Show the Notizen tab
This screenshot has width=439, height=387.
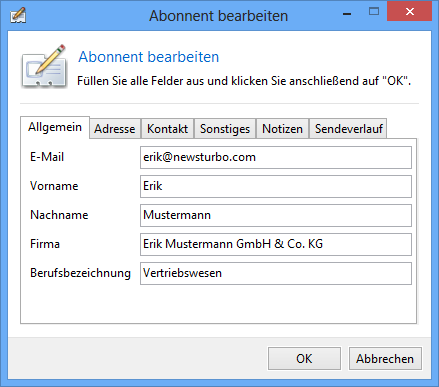[x=282, y=129]
